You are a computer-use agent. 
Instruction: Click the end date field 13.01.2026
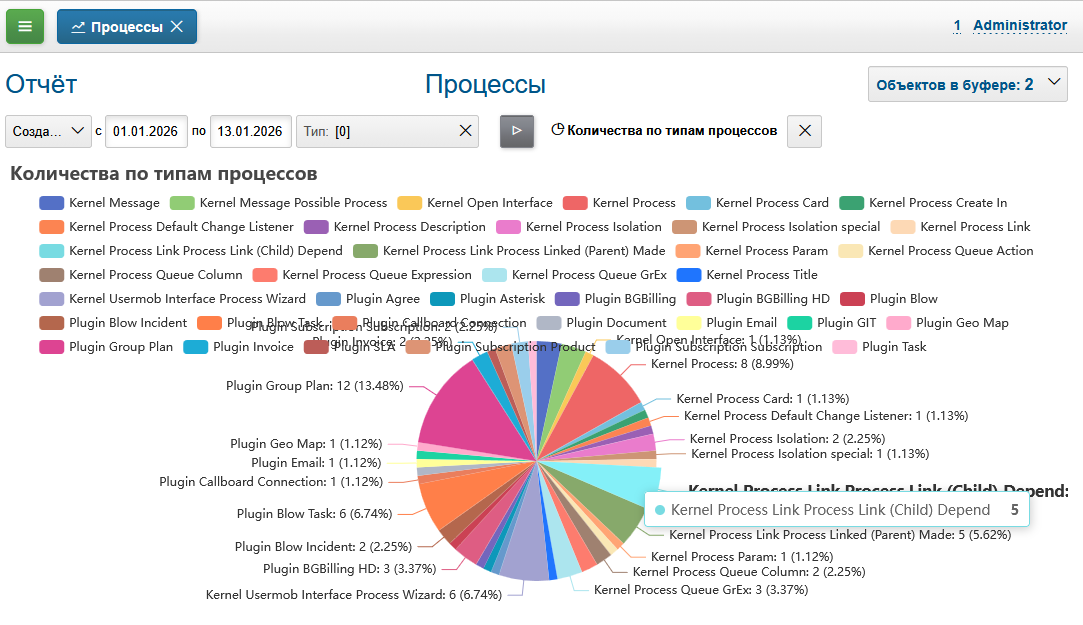tap(250, 131)
